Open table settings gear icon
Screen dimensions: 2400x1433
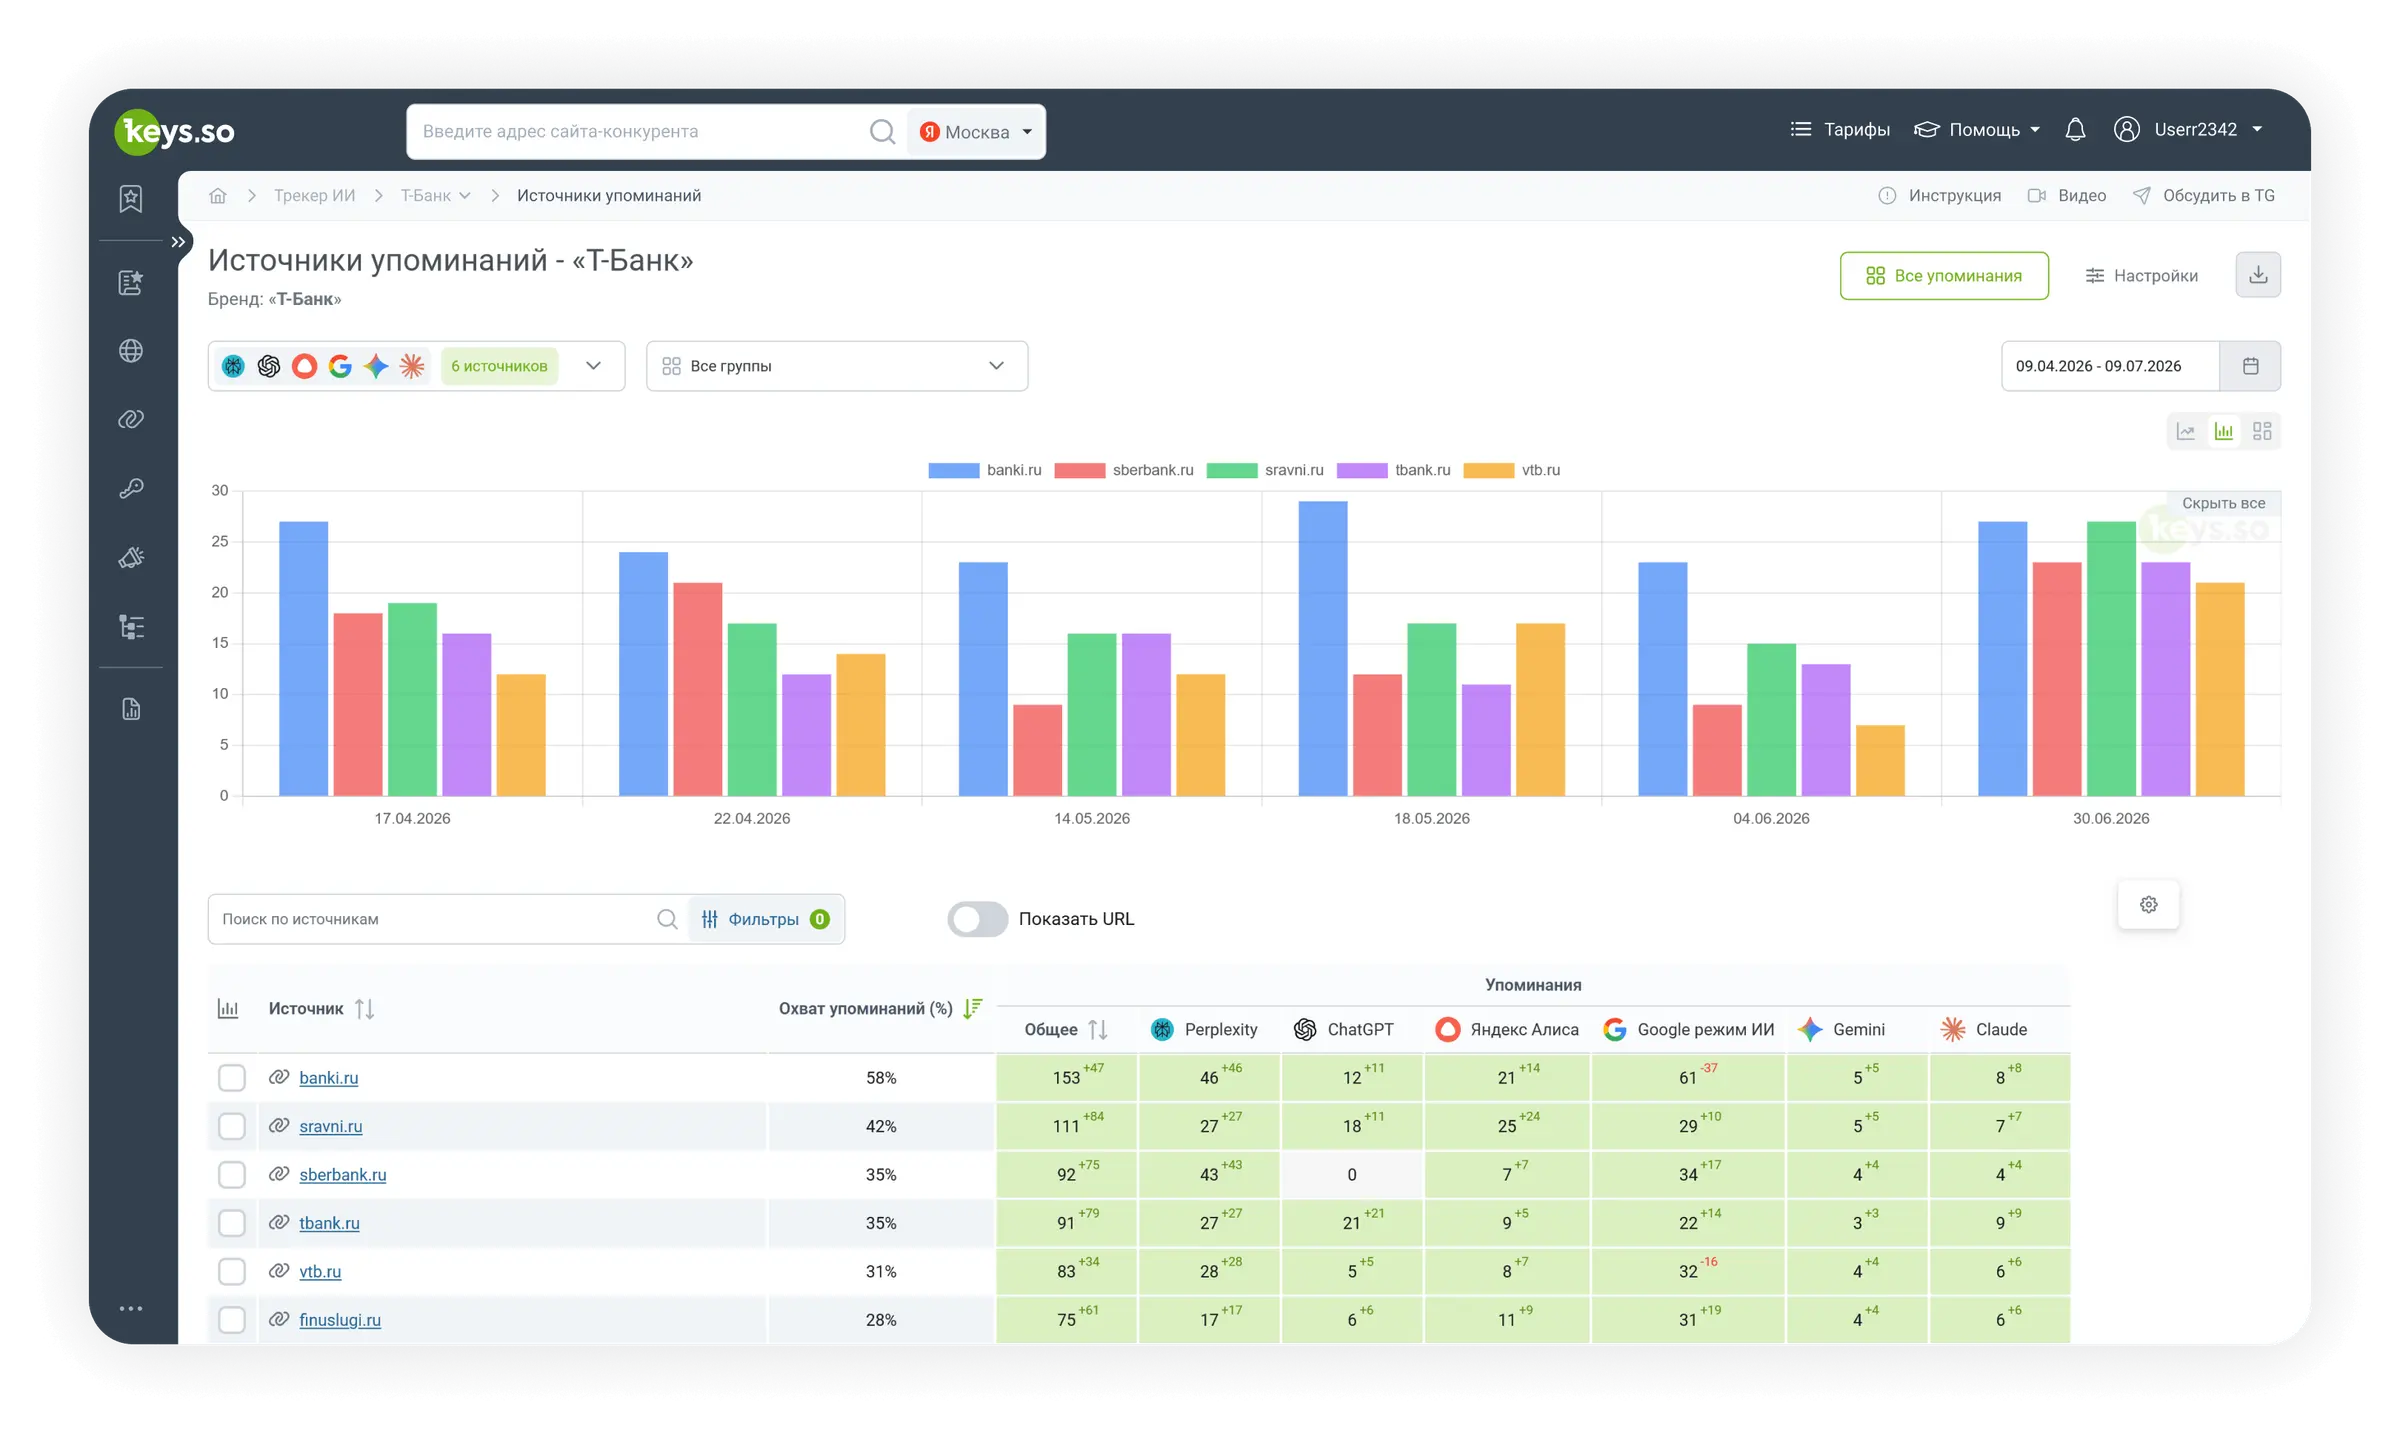click(2148, 905)
